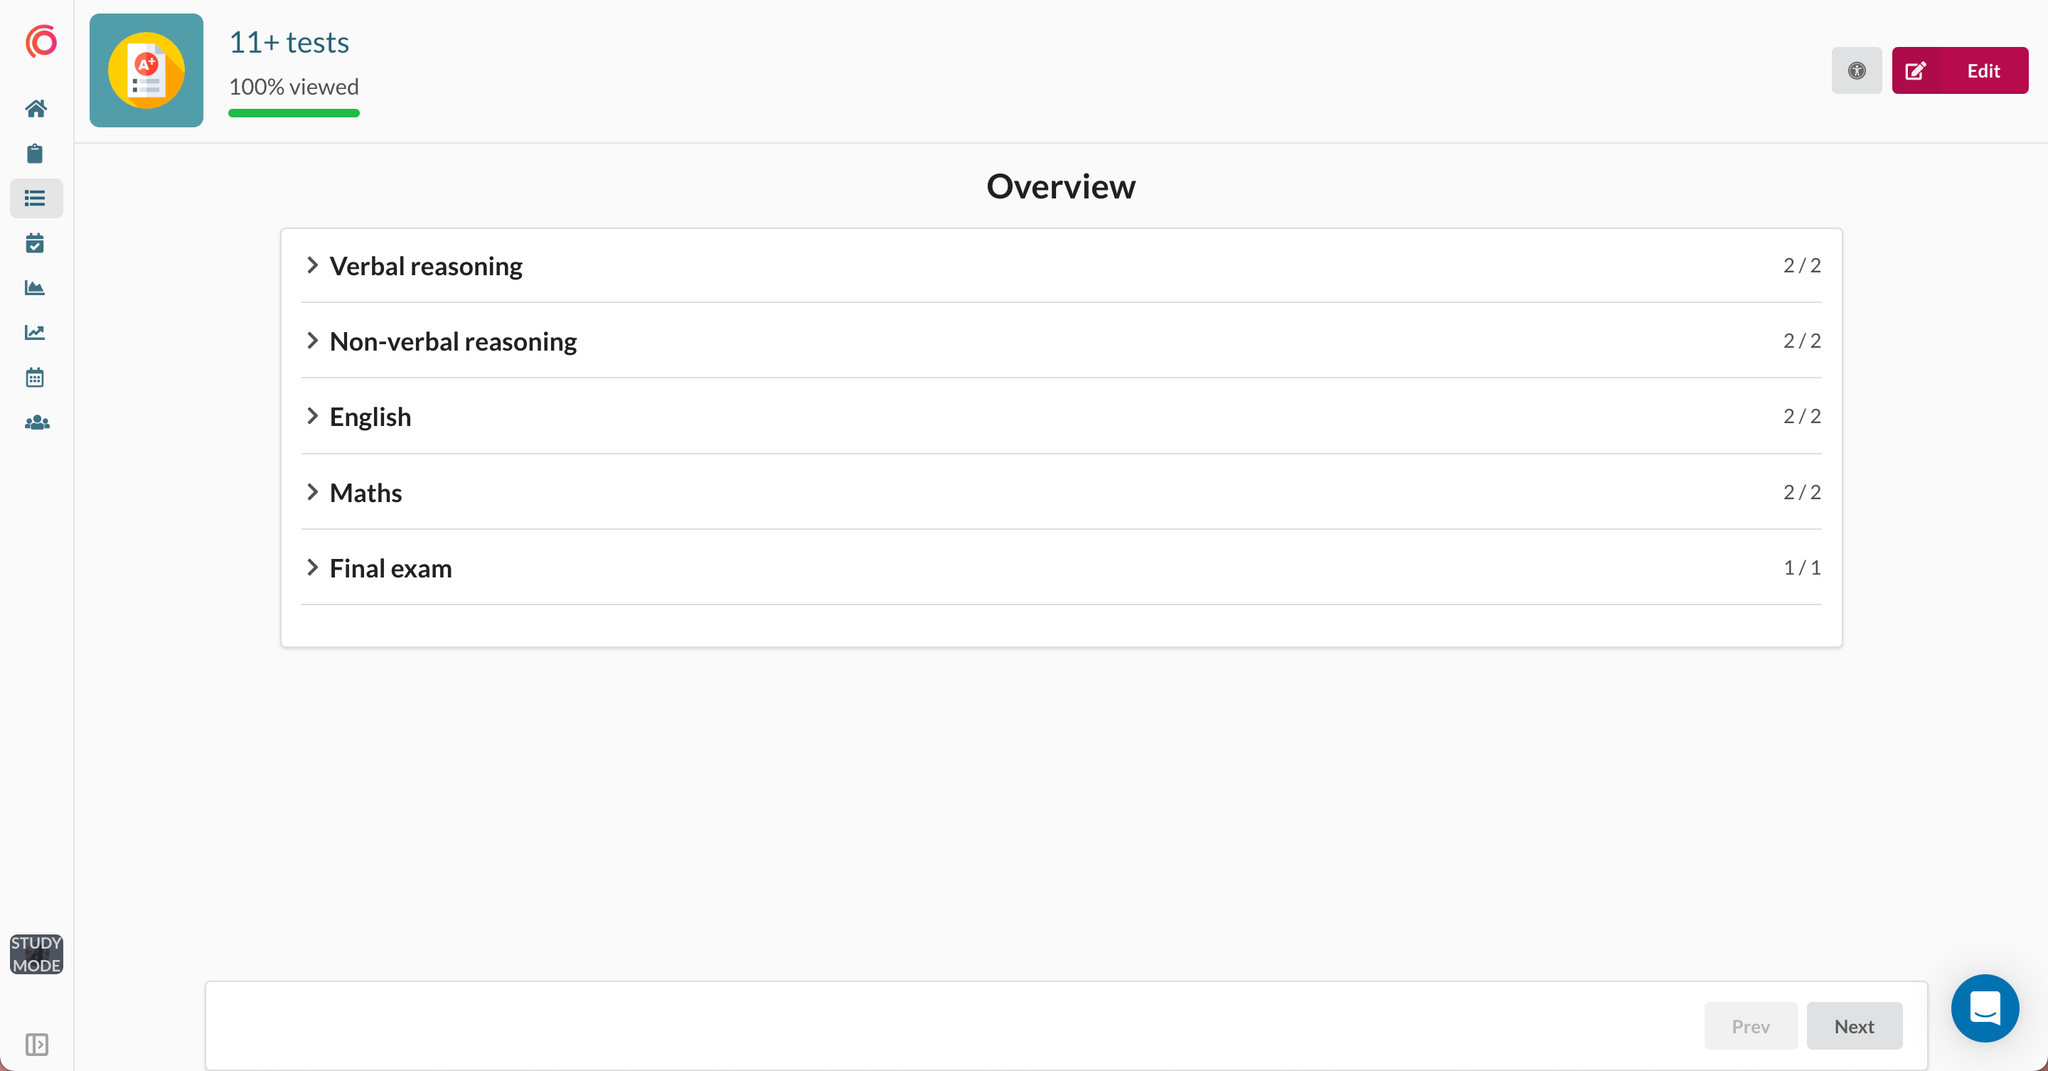Expand the Non-verbal reasoning section

pos(313,341)
